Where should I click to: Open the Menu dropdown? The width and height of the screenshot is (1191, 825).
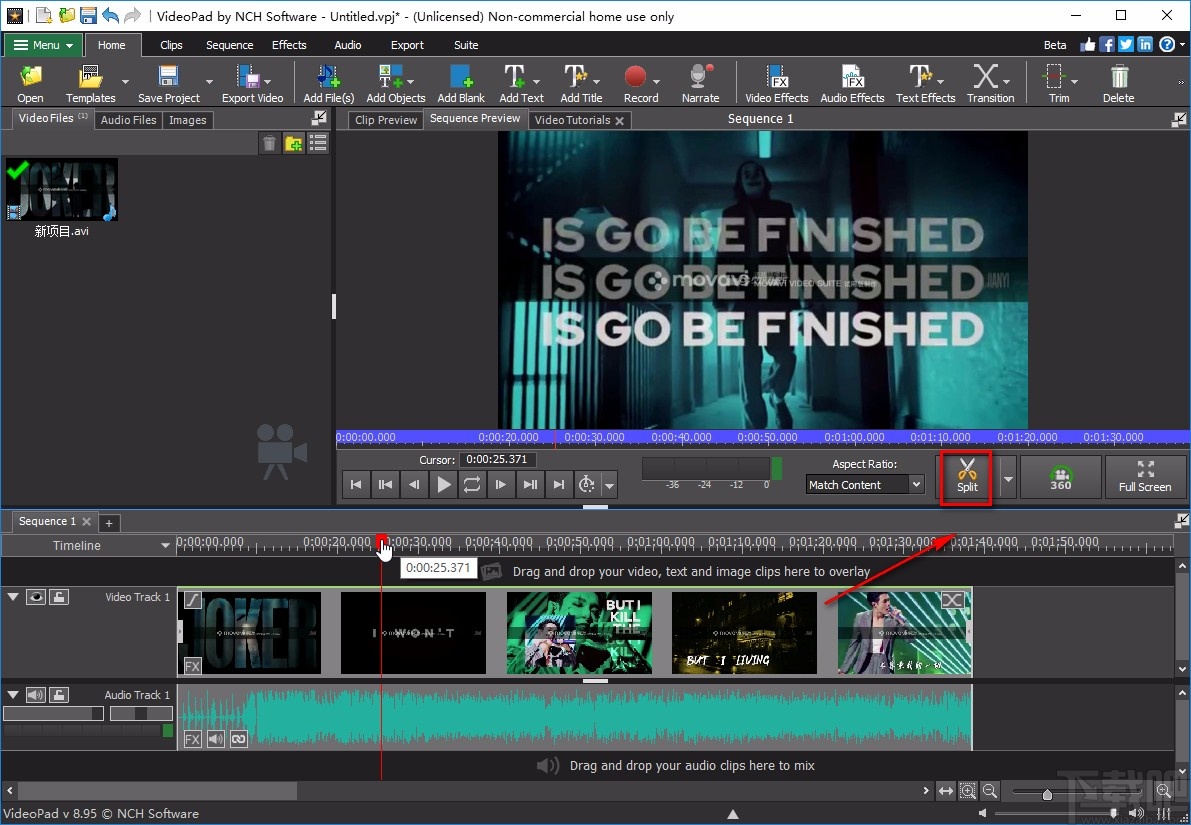pos(42,44)
